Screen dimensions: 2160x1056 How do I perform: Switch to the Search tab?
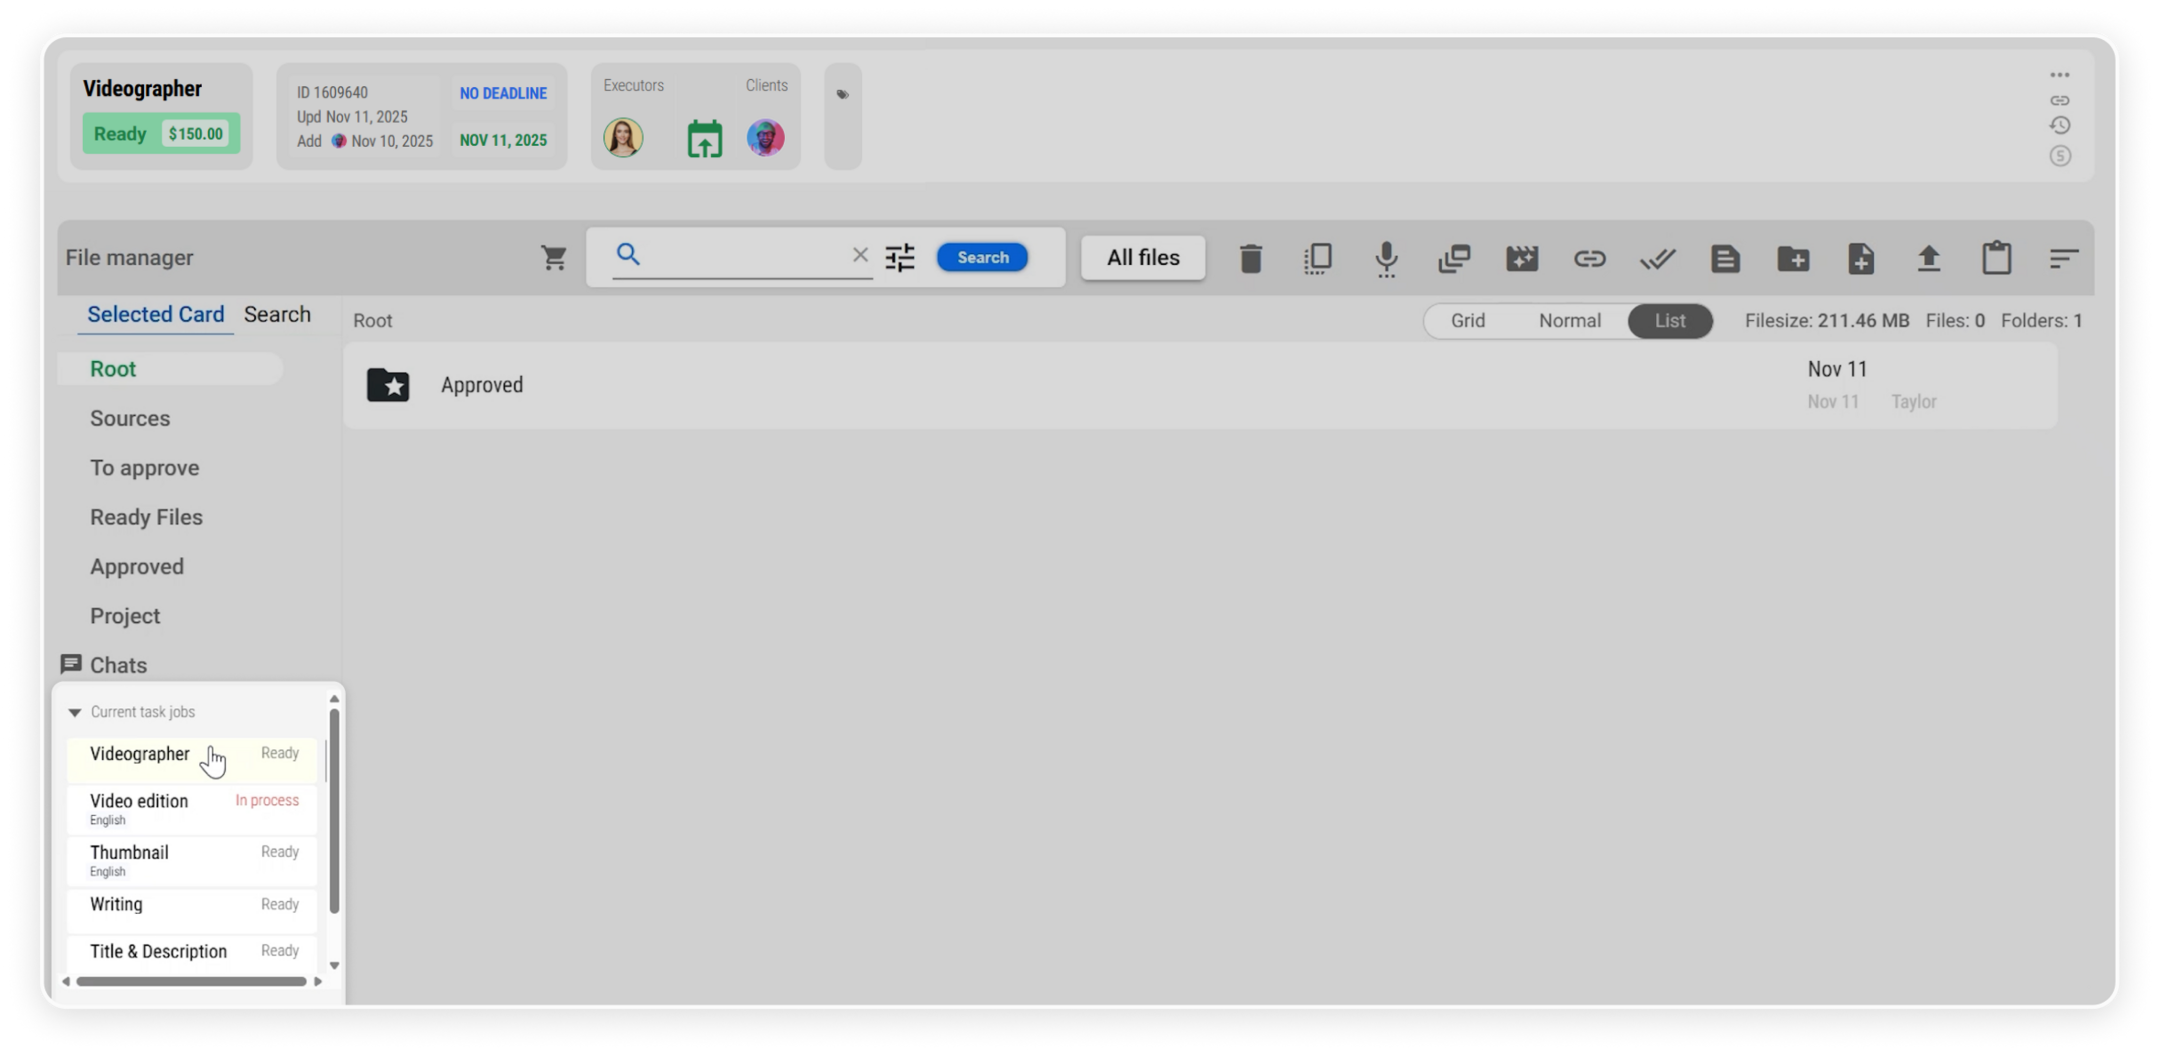[x=277, y=315]
